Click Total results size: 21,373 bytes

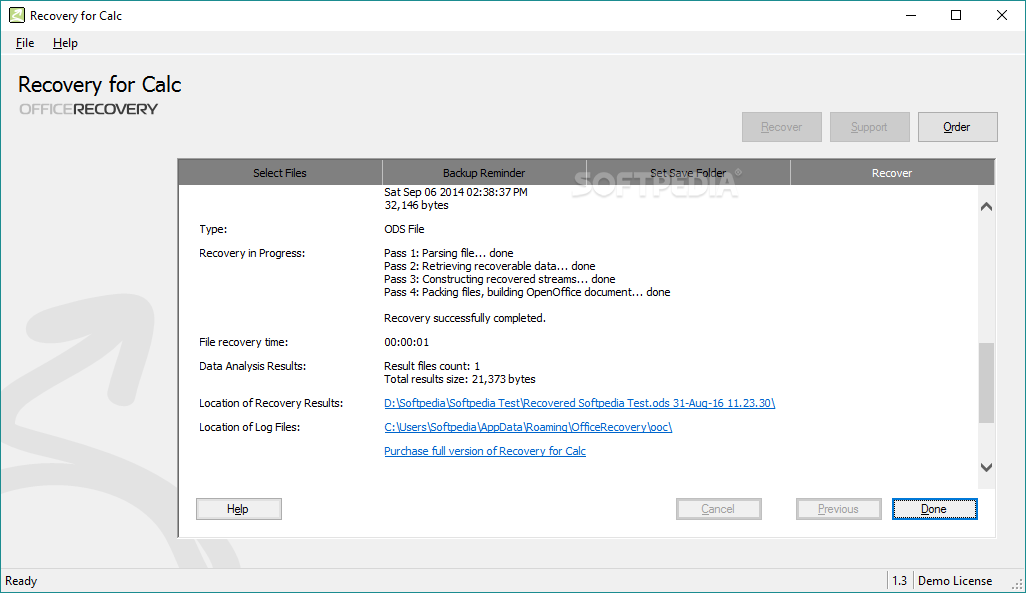[459, 380]
